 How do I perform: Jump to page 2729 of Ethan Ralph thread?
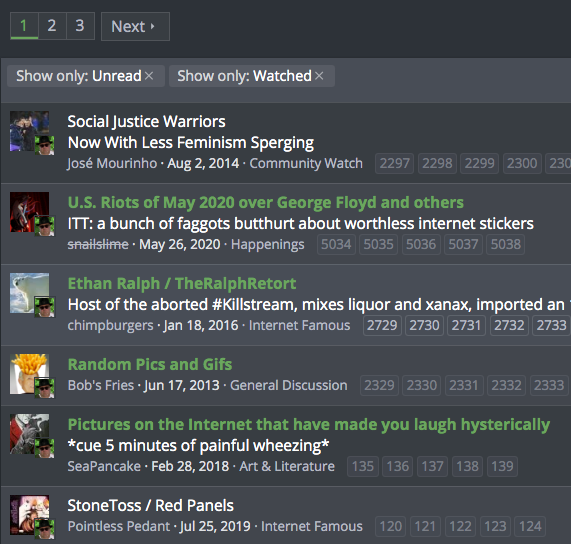point(382,325)
